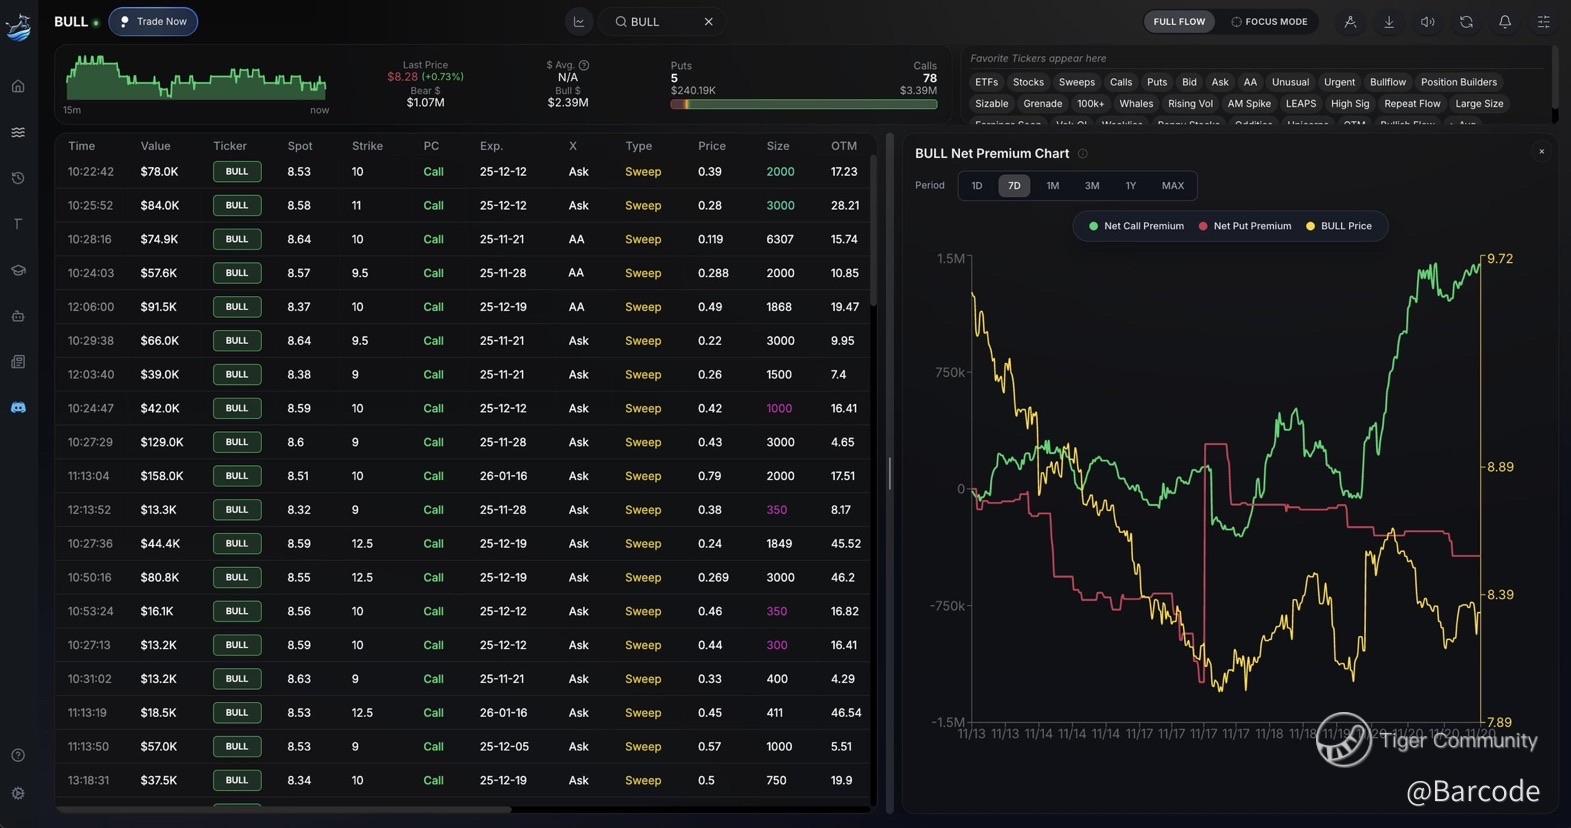Sort table by Spot column header
The image size is (1571, 828).
pyautogui.click(x=300, y=146)
